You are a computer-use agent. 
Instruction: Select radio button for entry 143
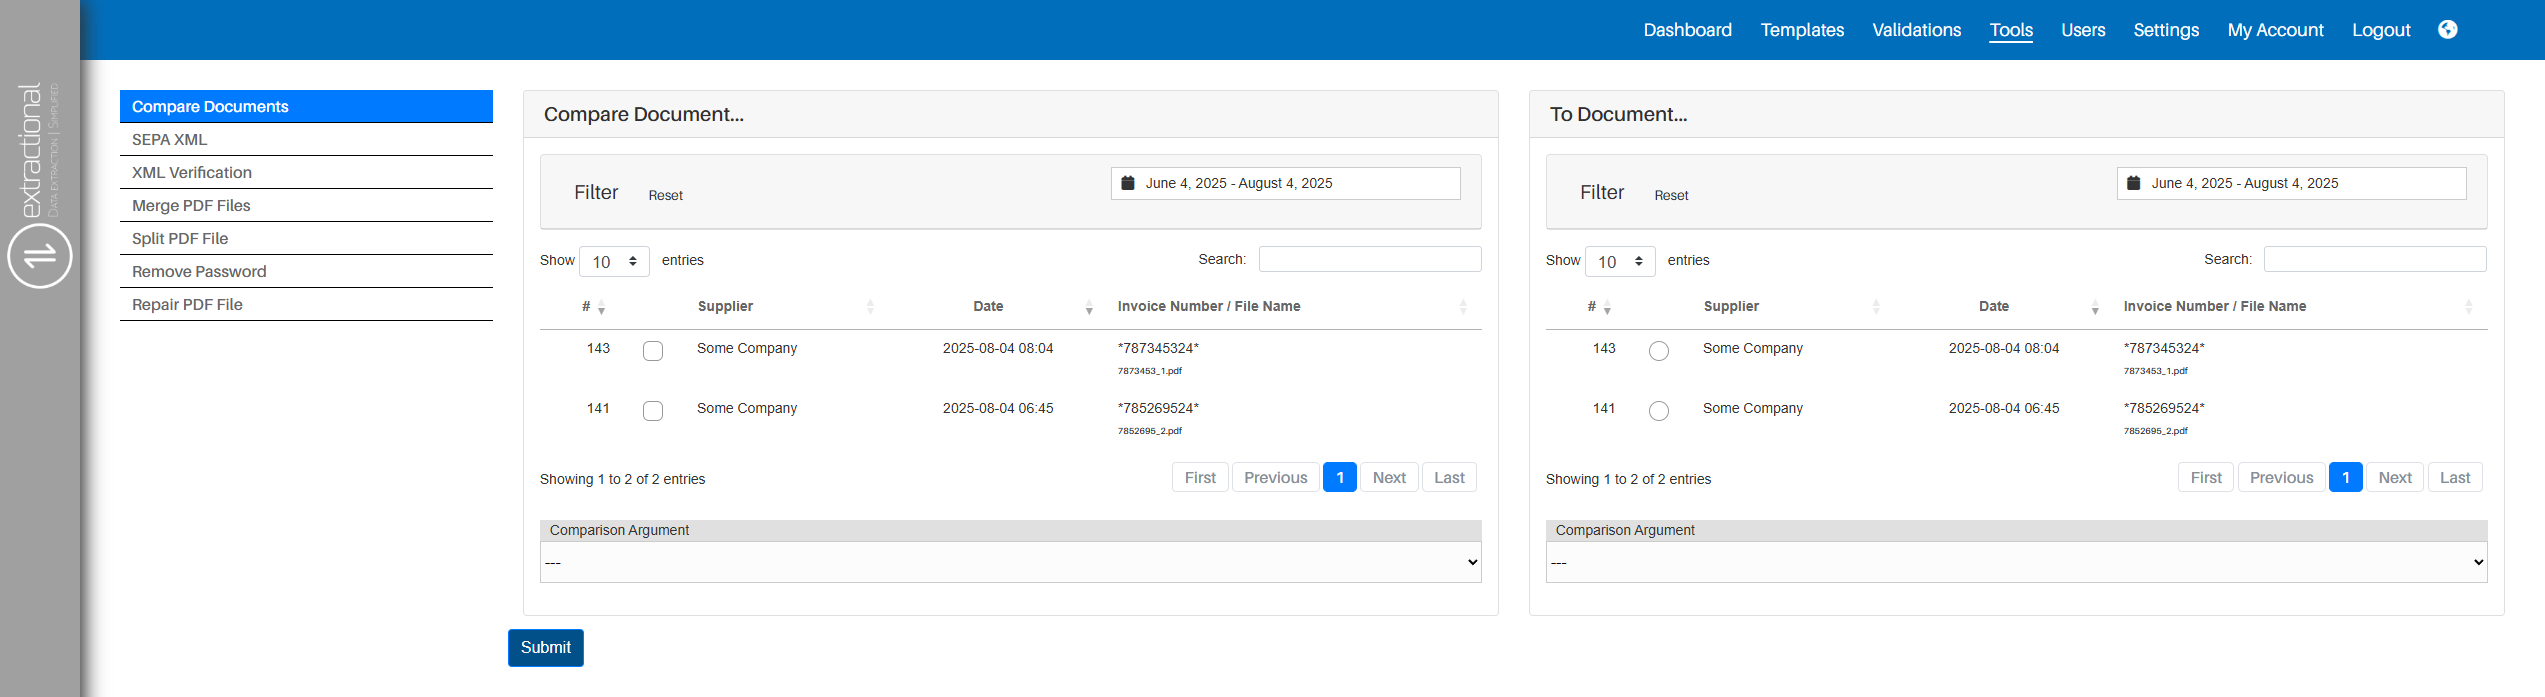click(x=1659, y=351)
